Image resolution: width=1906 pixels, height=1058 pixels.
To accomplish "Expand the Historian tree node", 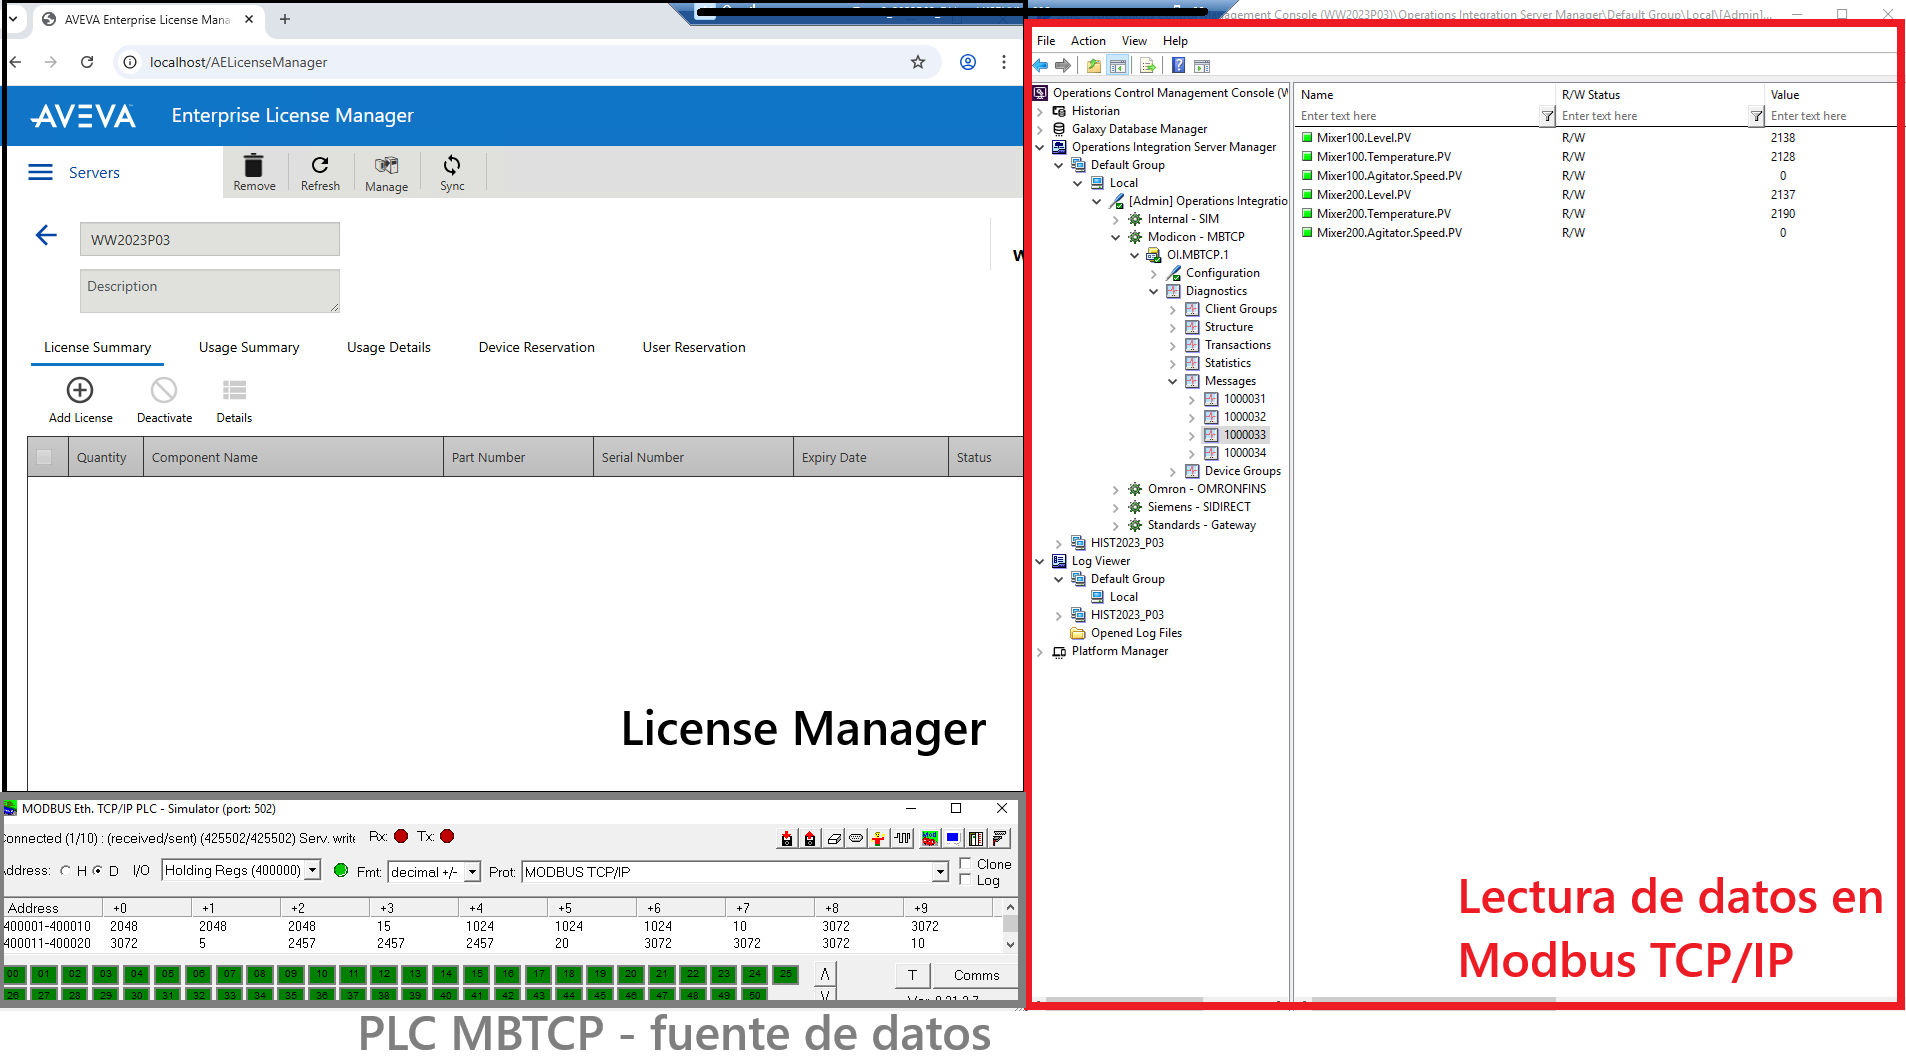I will (1040, 111).
